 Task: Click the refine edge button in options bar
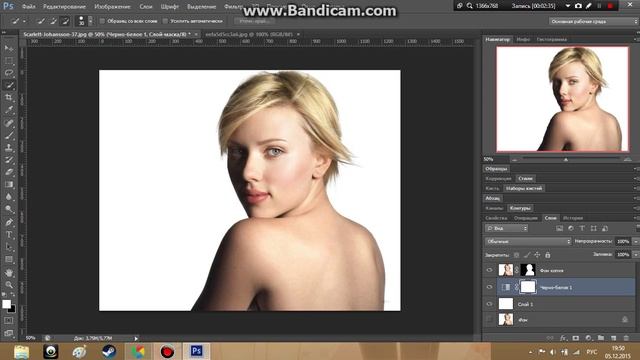click(254, 21)
